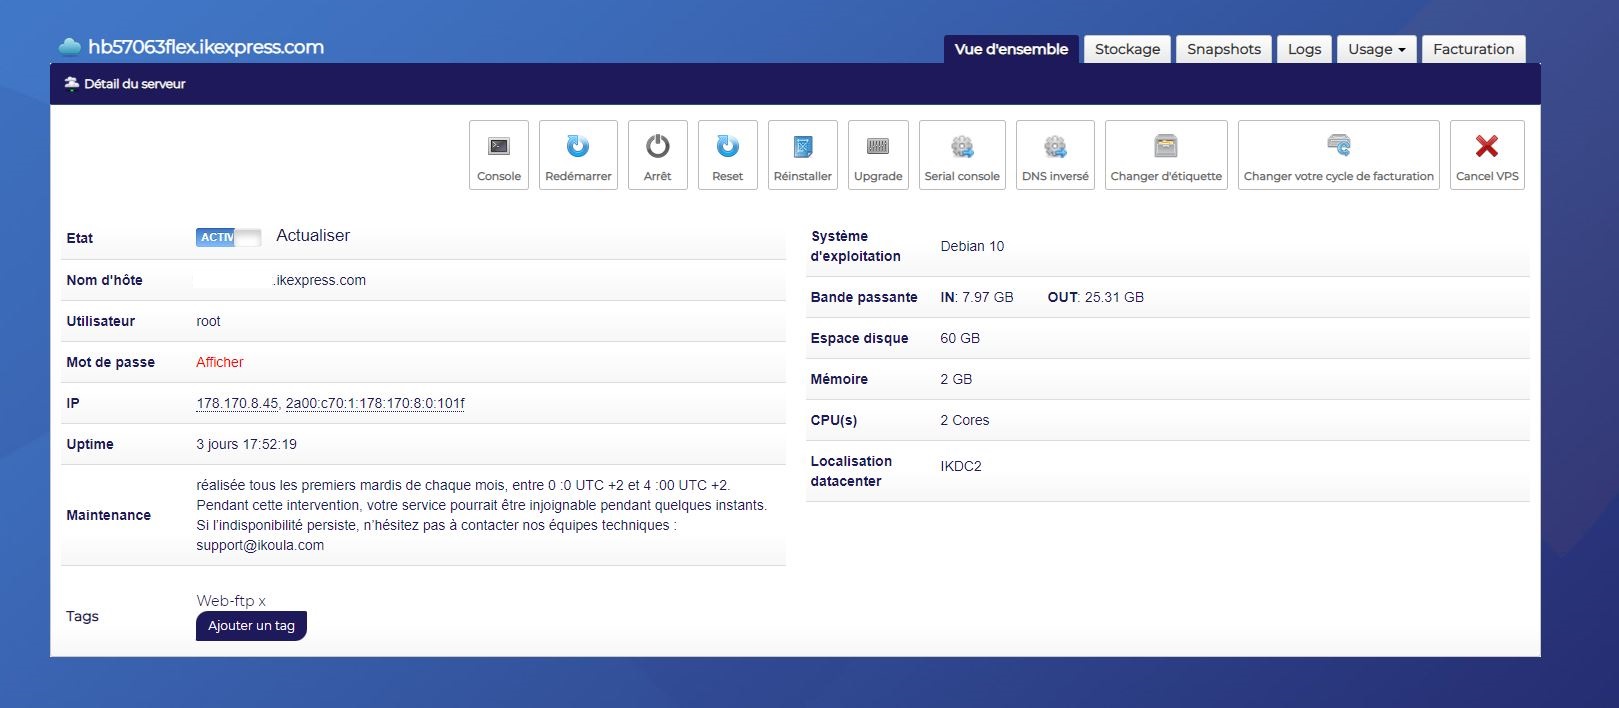
Task: Click the Maintenance row label
Action: coord(108,515)
